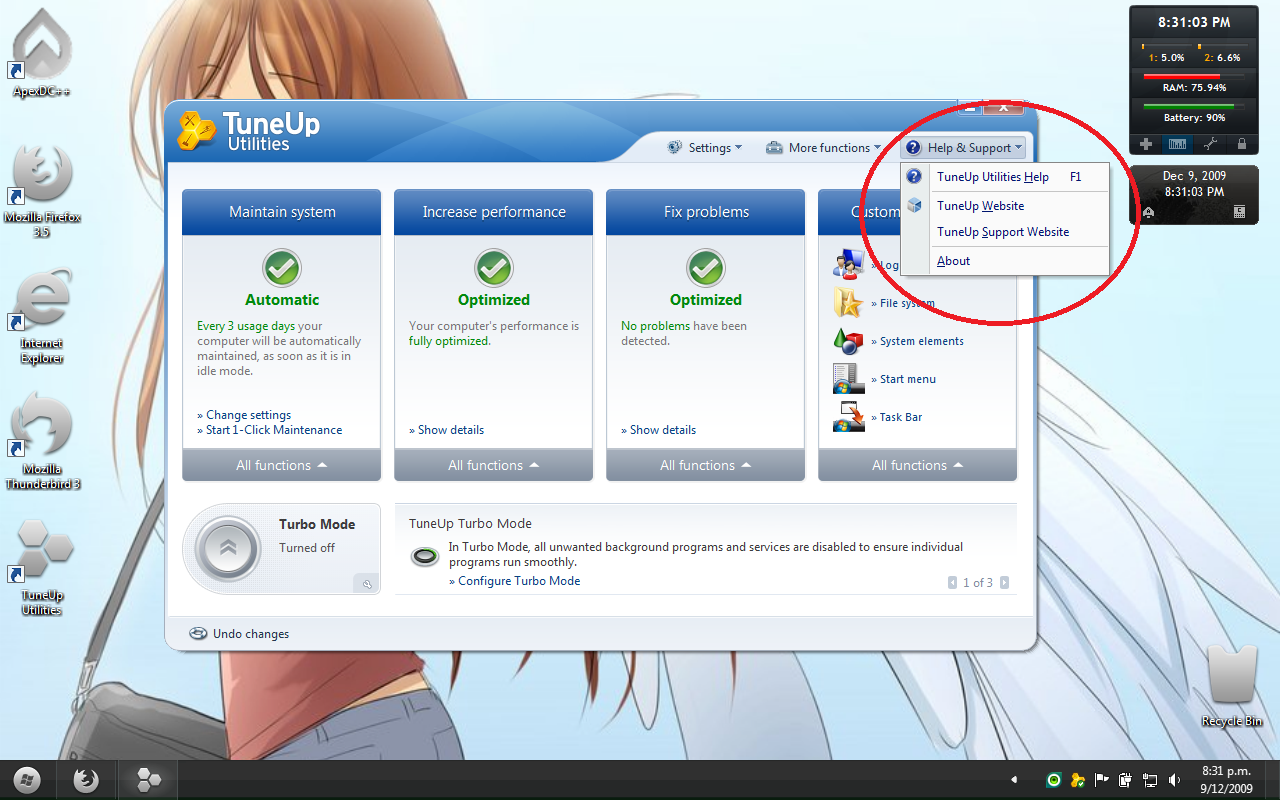Select TuneUp Website menu entry
The height and width of the screenshot is (800, 1280).
1005,206
